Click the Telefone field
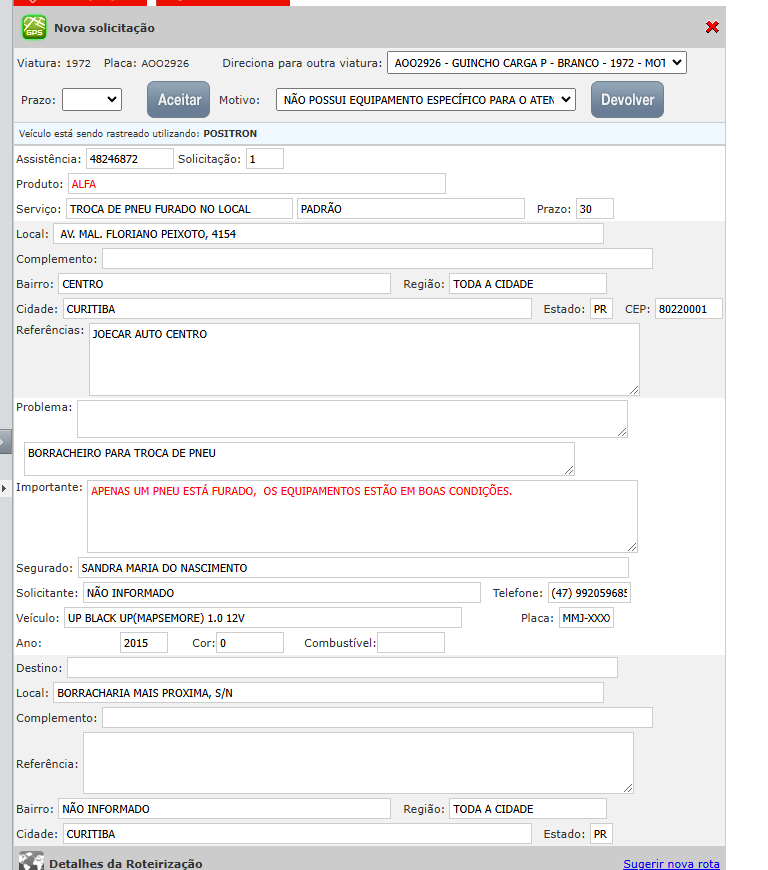Image resolution: width=768 pixels, height=870 pixels. coord(589,593)
